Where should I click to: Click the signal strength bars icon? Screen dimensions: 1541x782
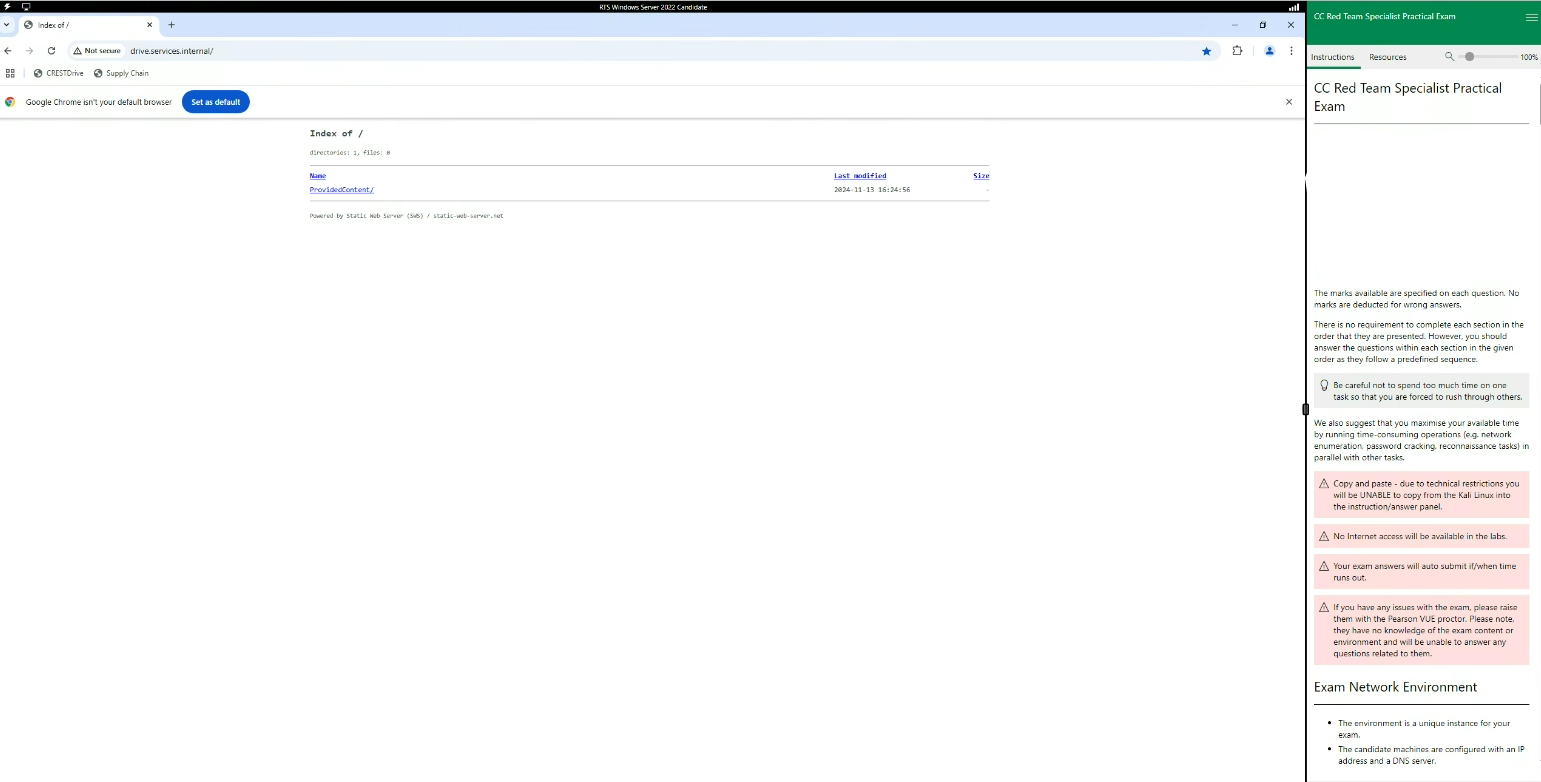click(1294, 6)
